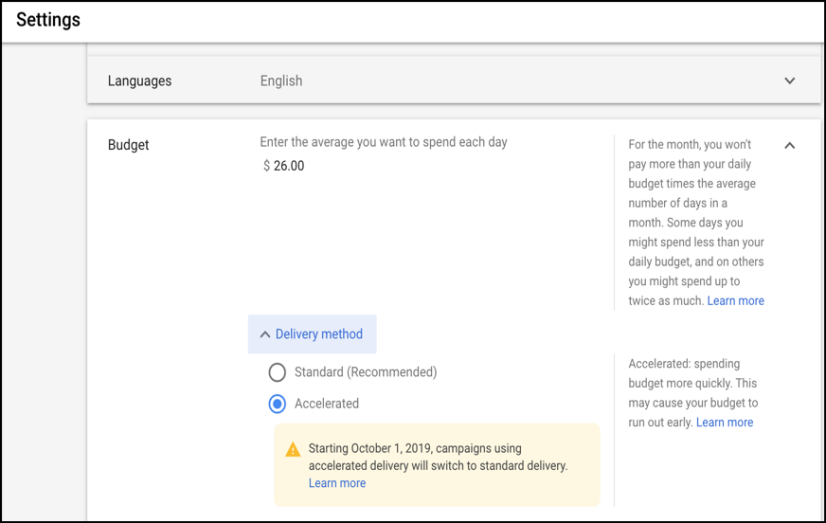Select Standard (Recommended) delivery option

pos(277,372)
